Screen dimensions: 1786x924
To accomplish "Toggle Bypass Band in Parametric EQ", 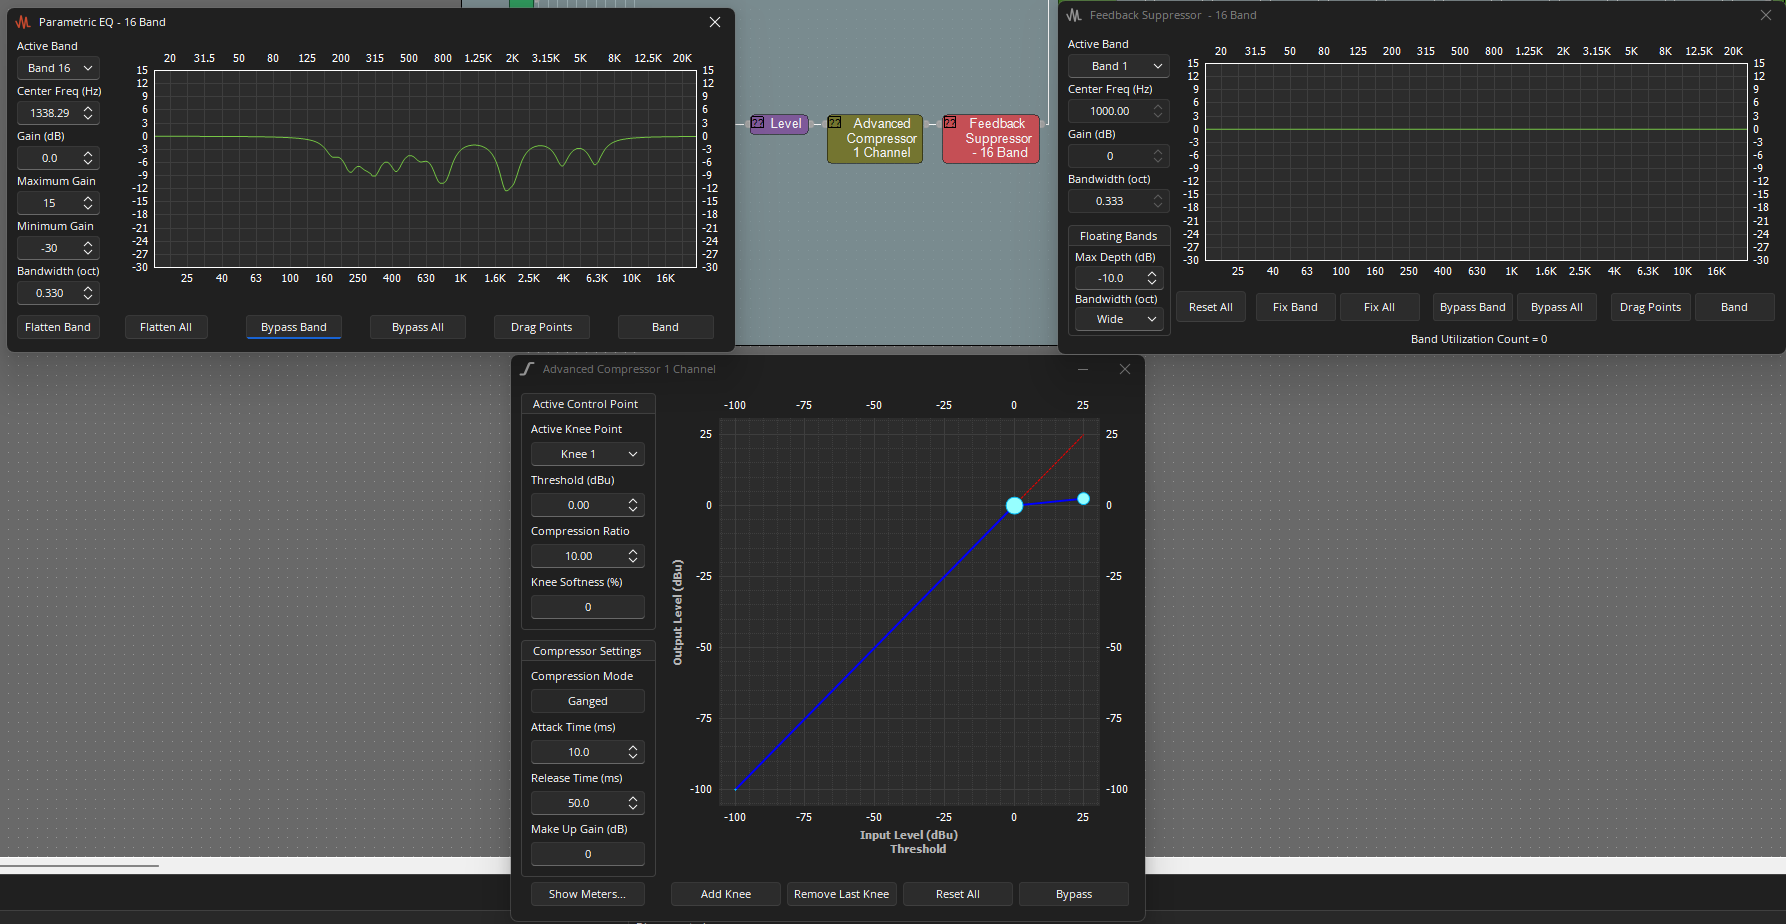I will tap(293, 327).
